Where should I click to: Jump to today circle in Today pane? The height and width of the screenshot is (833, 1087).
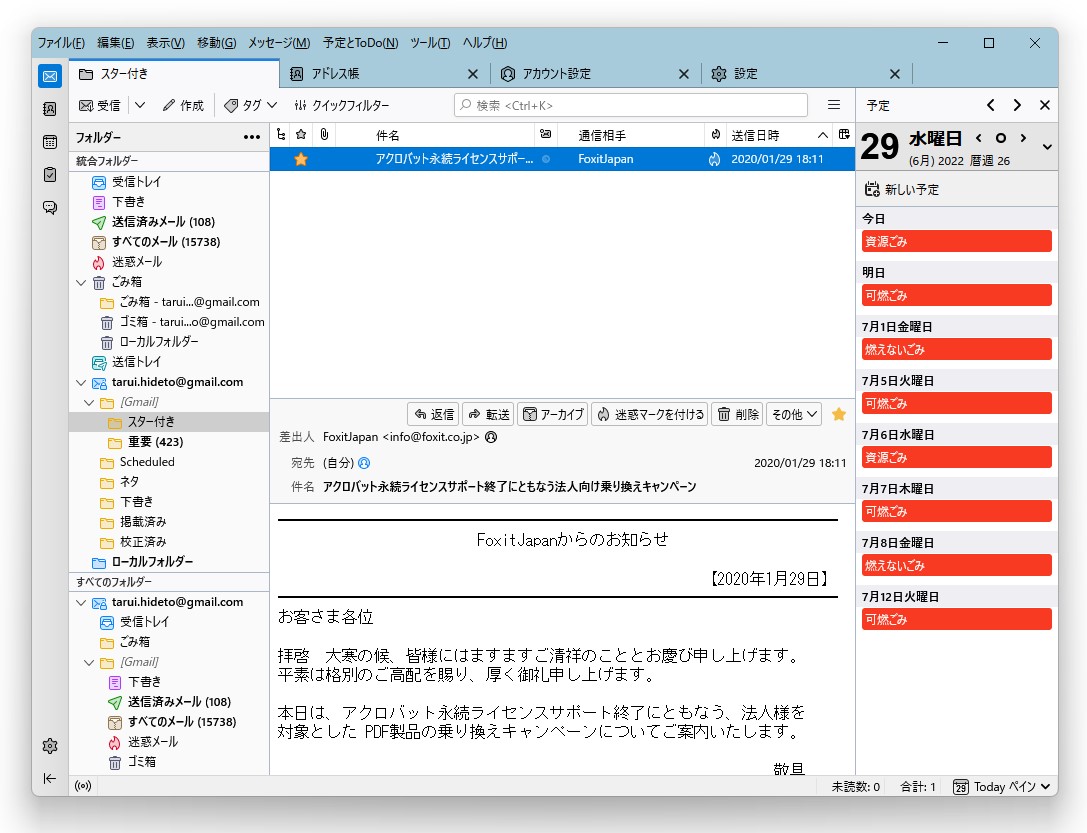pyautogui.click(x=1000, y=138)
